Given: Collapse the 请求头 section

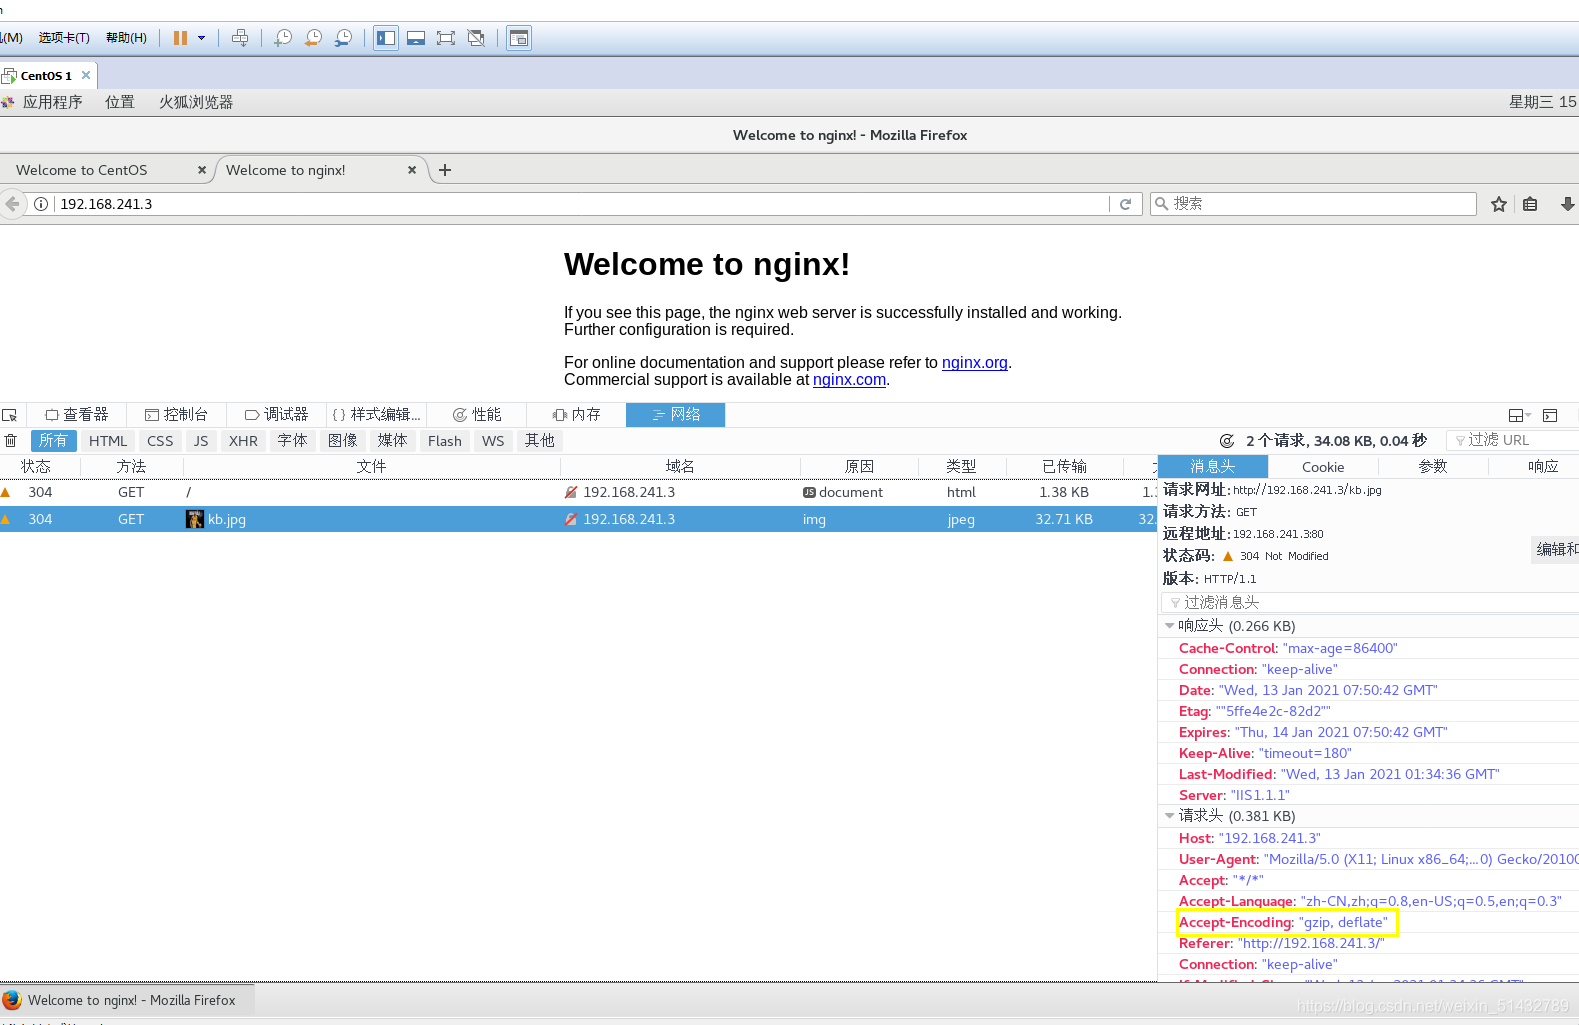Looking at the screenshot, I should pos(1170,816).
